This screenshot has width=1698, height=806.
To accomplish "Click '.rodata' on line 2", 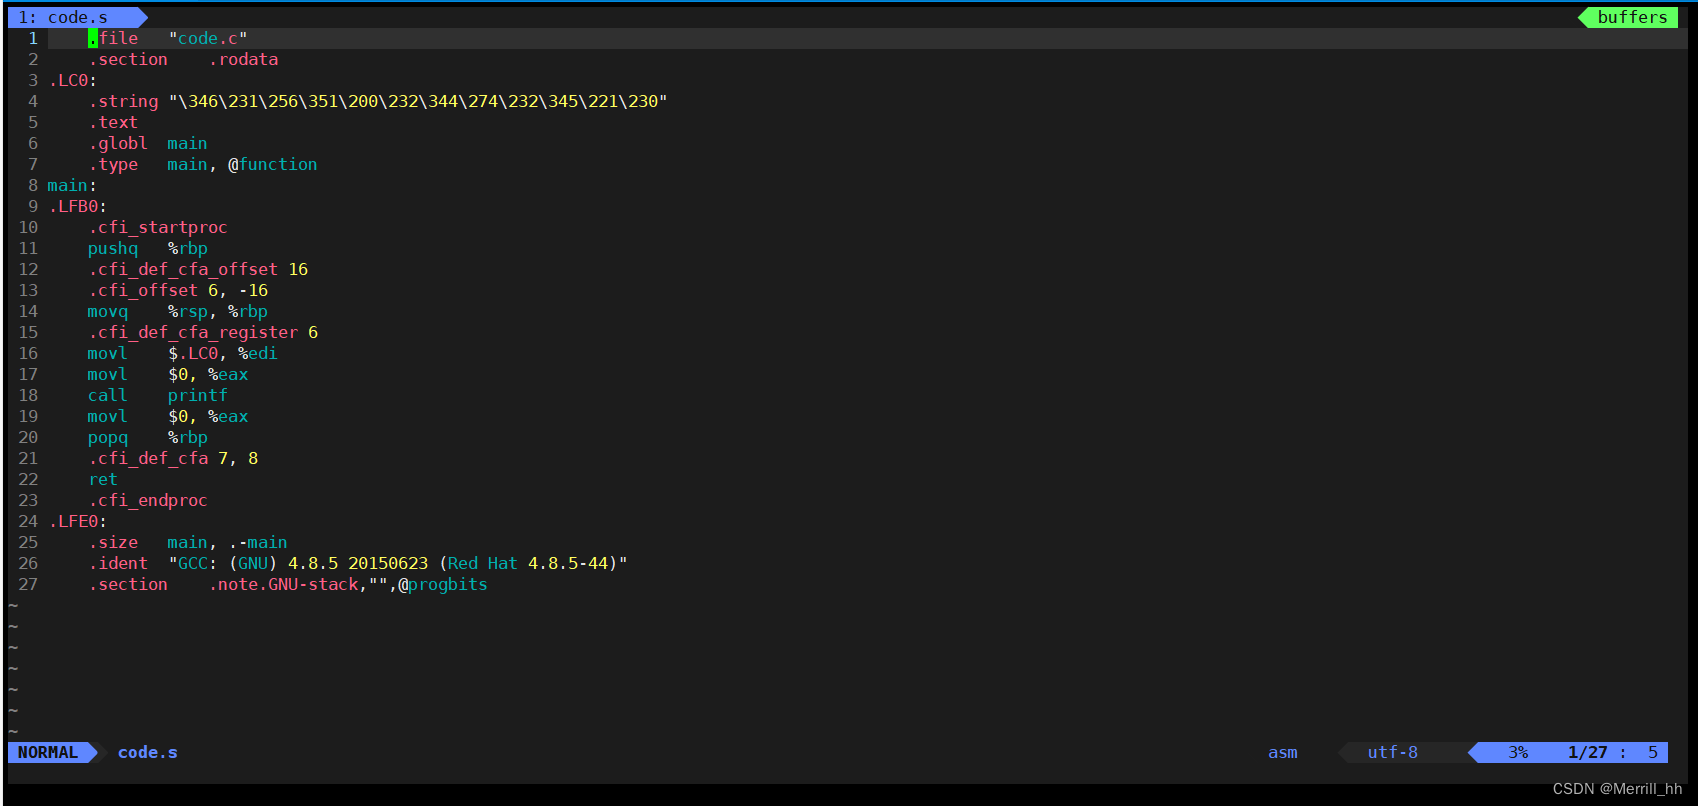I will coord(243,59).
